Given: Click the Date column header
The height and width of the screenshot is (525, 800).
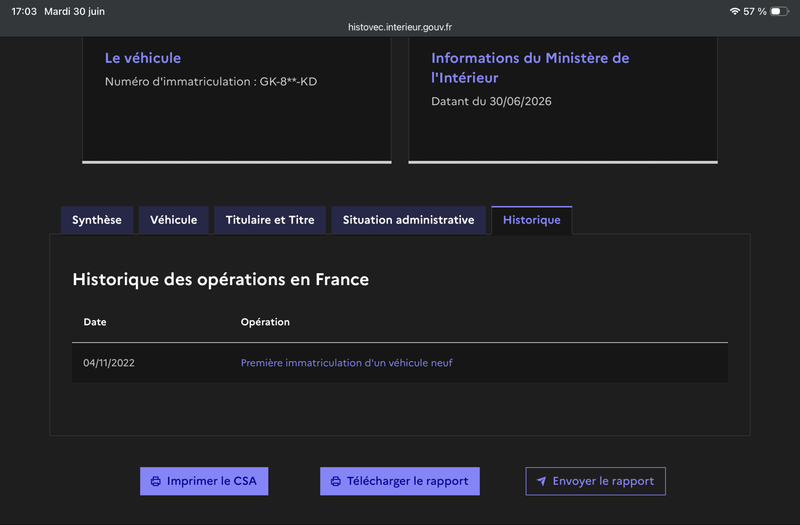Looking at the screenshot, I should coord(95,322).
